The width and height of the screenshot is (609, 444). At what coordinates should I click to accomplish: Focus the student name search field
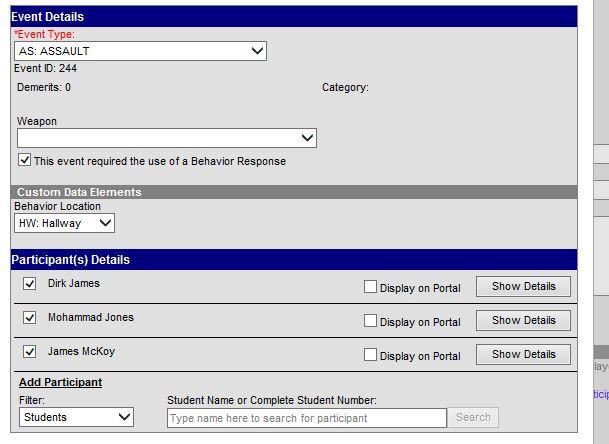click(307, 418)
